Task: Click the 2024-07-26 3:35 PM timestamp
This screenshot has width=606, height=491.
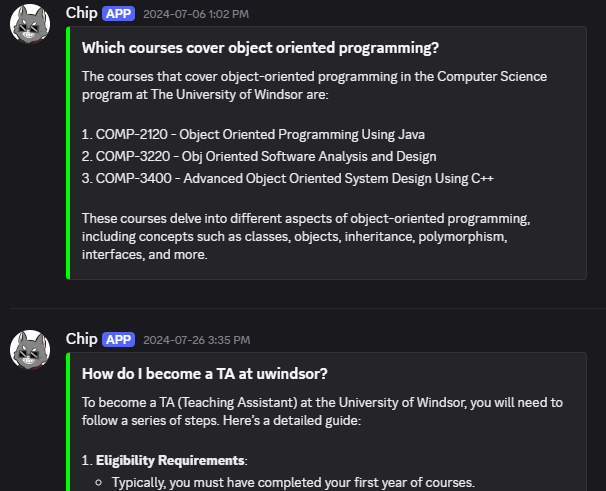Action: [x=197, y=340]
